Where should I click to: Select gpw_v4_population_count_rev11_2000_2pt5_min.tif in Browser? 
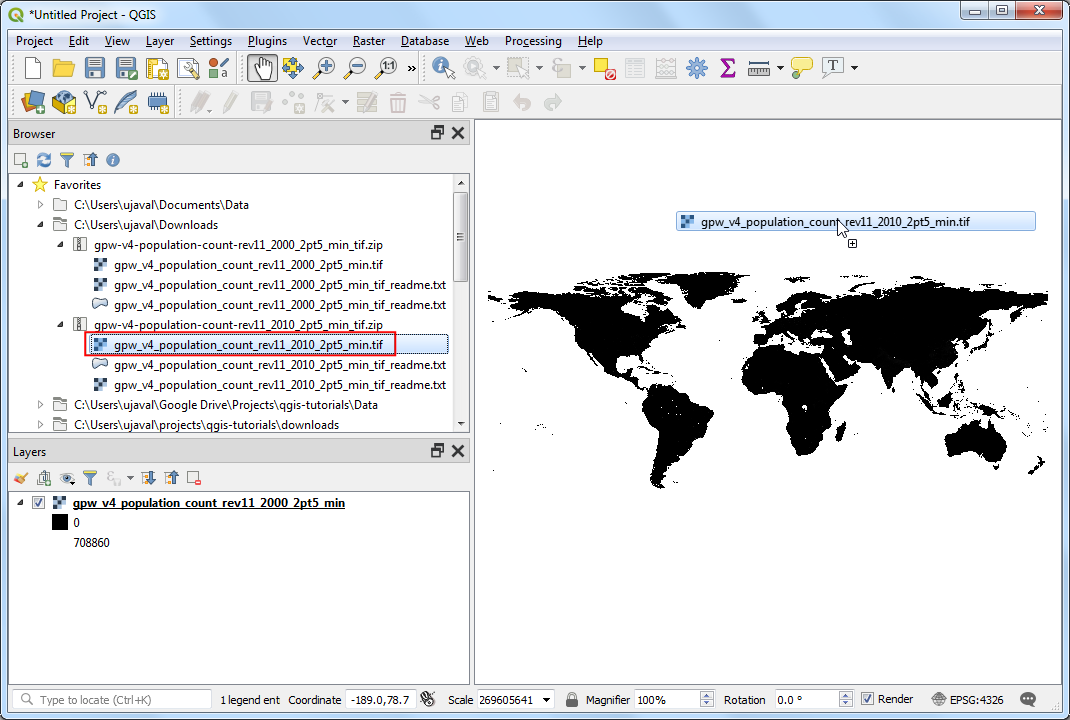tap(248, 265)
